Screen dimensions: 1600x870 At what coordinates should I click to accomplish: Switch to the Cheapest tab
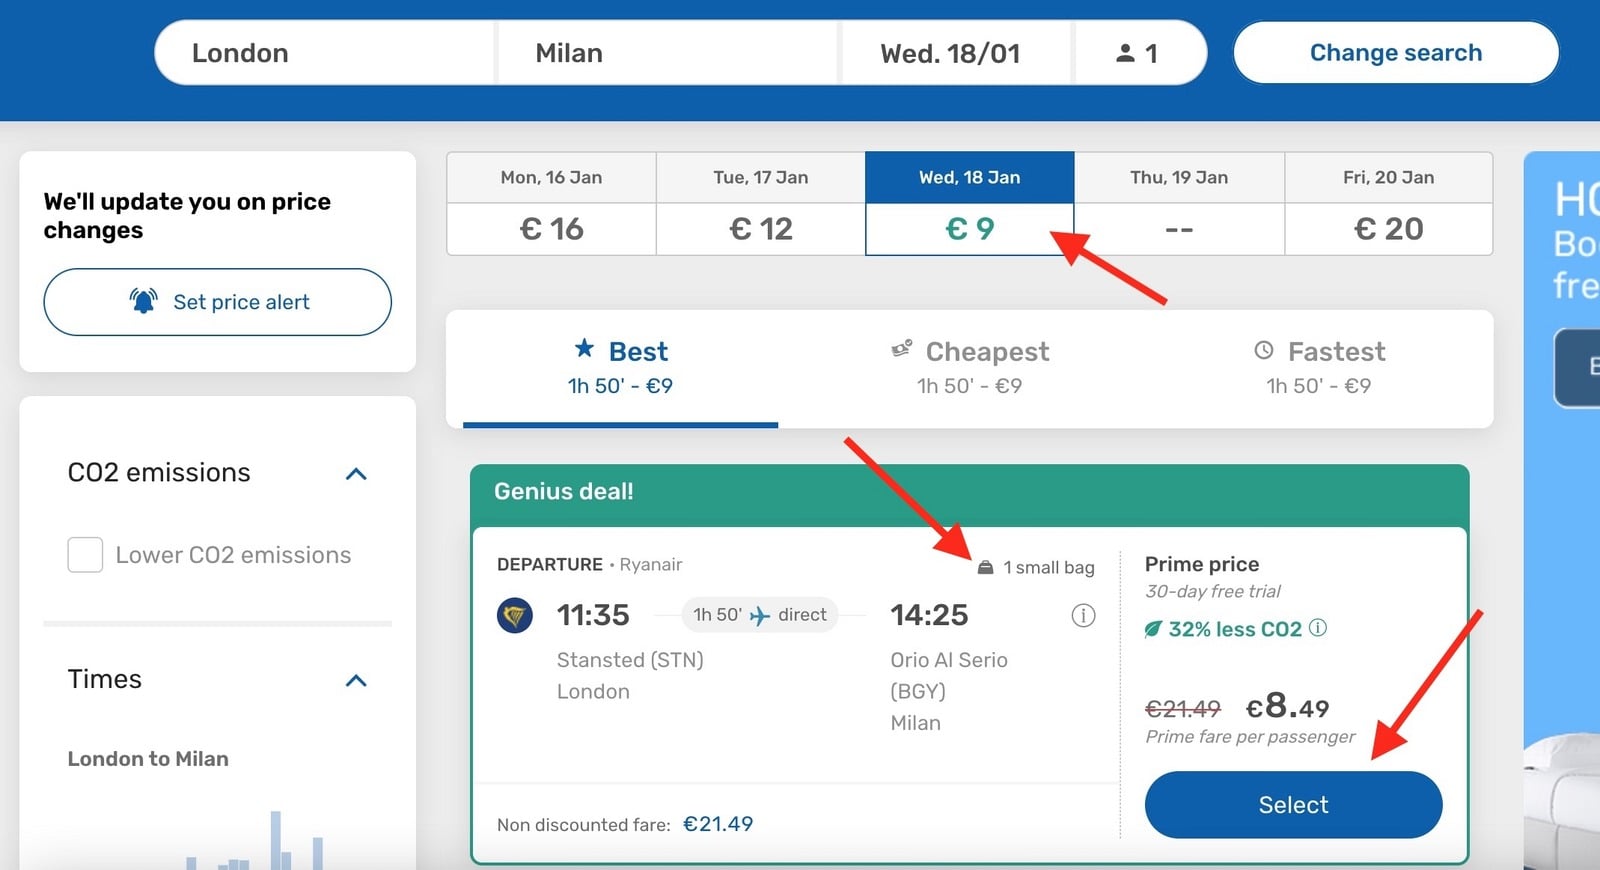point(969,368)
